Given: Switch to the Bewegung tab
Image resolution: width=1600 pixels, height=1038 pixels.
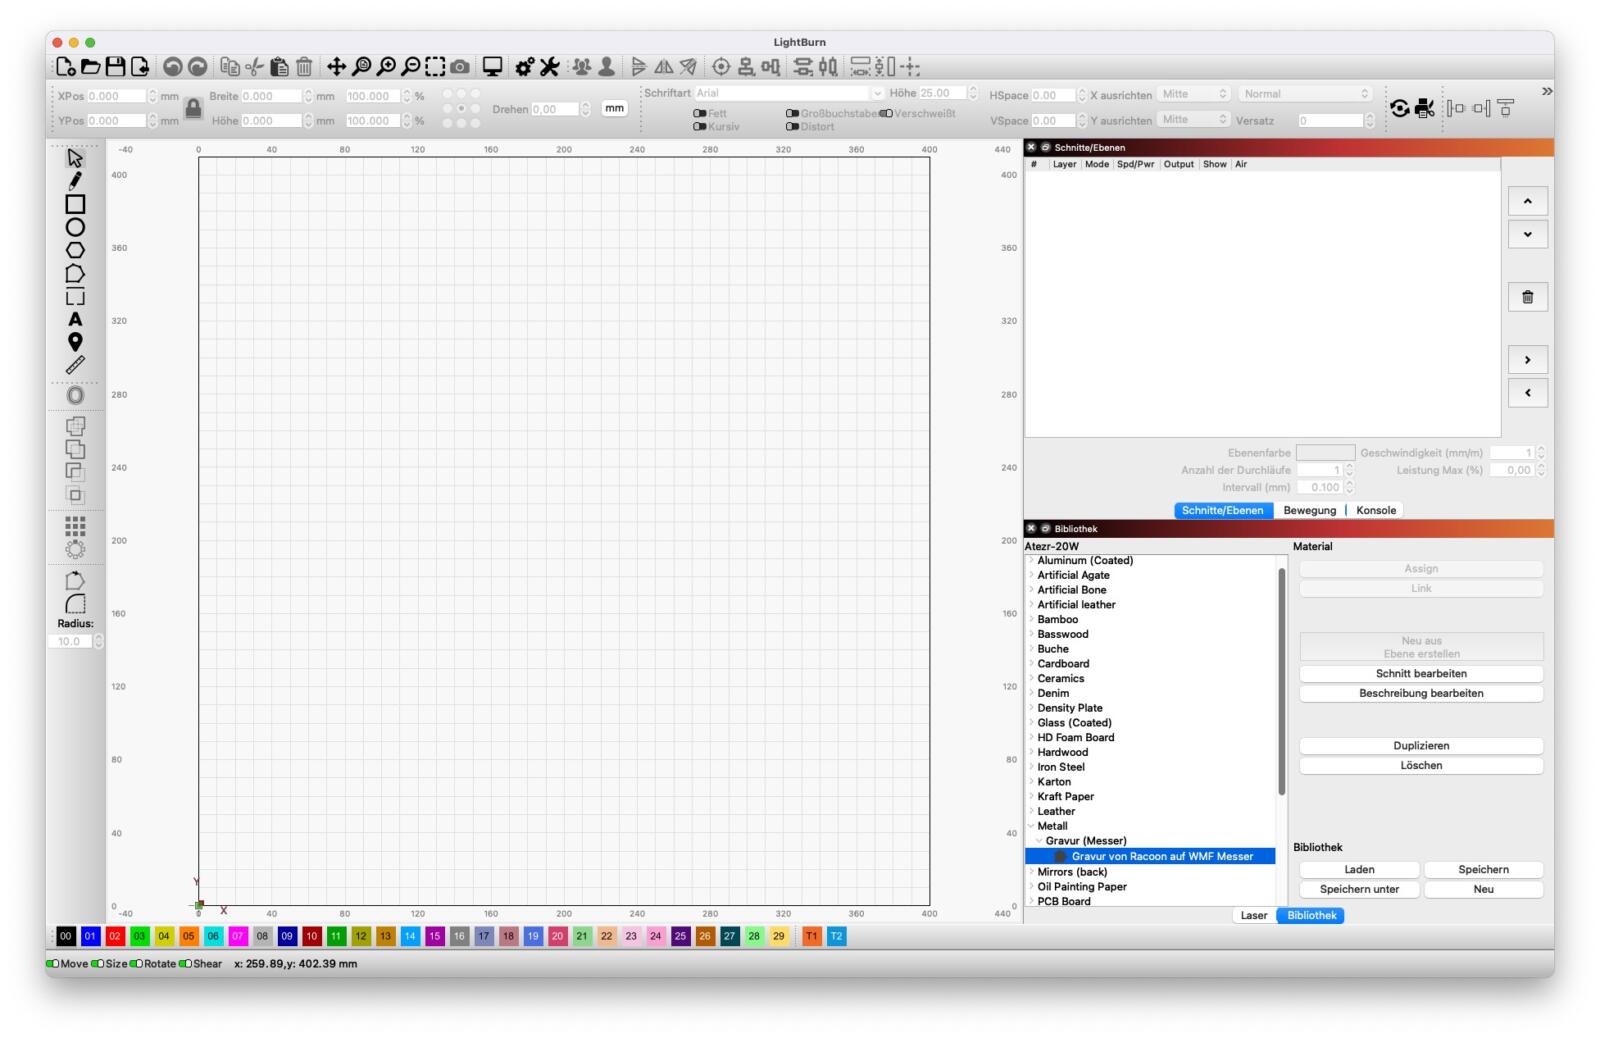Looking at the screenshot, I should point(1309,510).
